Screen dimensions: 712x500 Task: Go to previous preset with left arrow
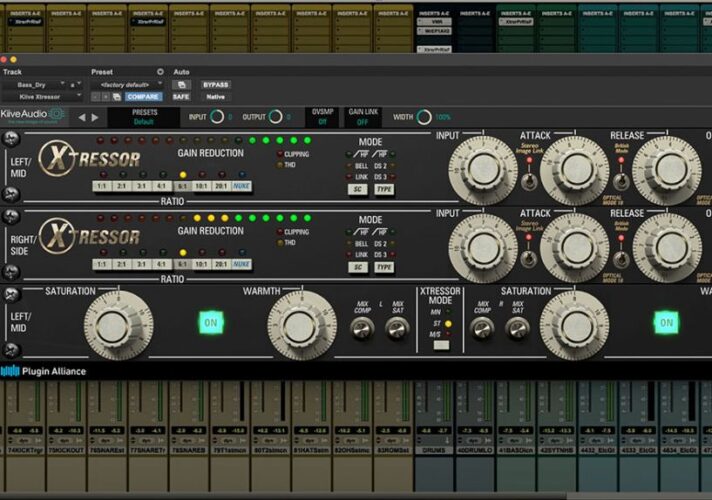click(82, 118)
